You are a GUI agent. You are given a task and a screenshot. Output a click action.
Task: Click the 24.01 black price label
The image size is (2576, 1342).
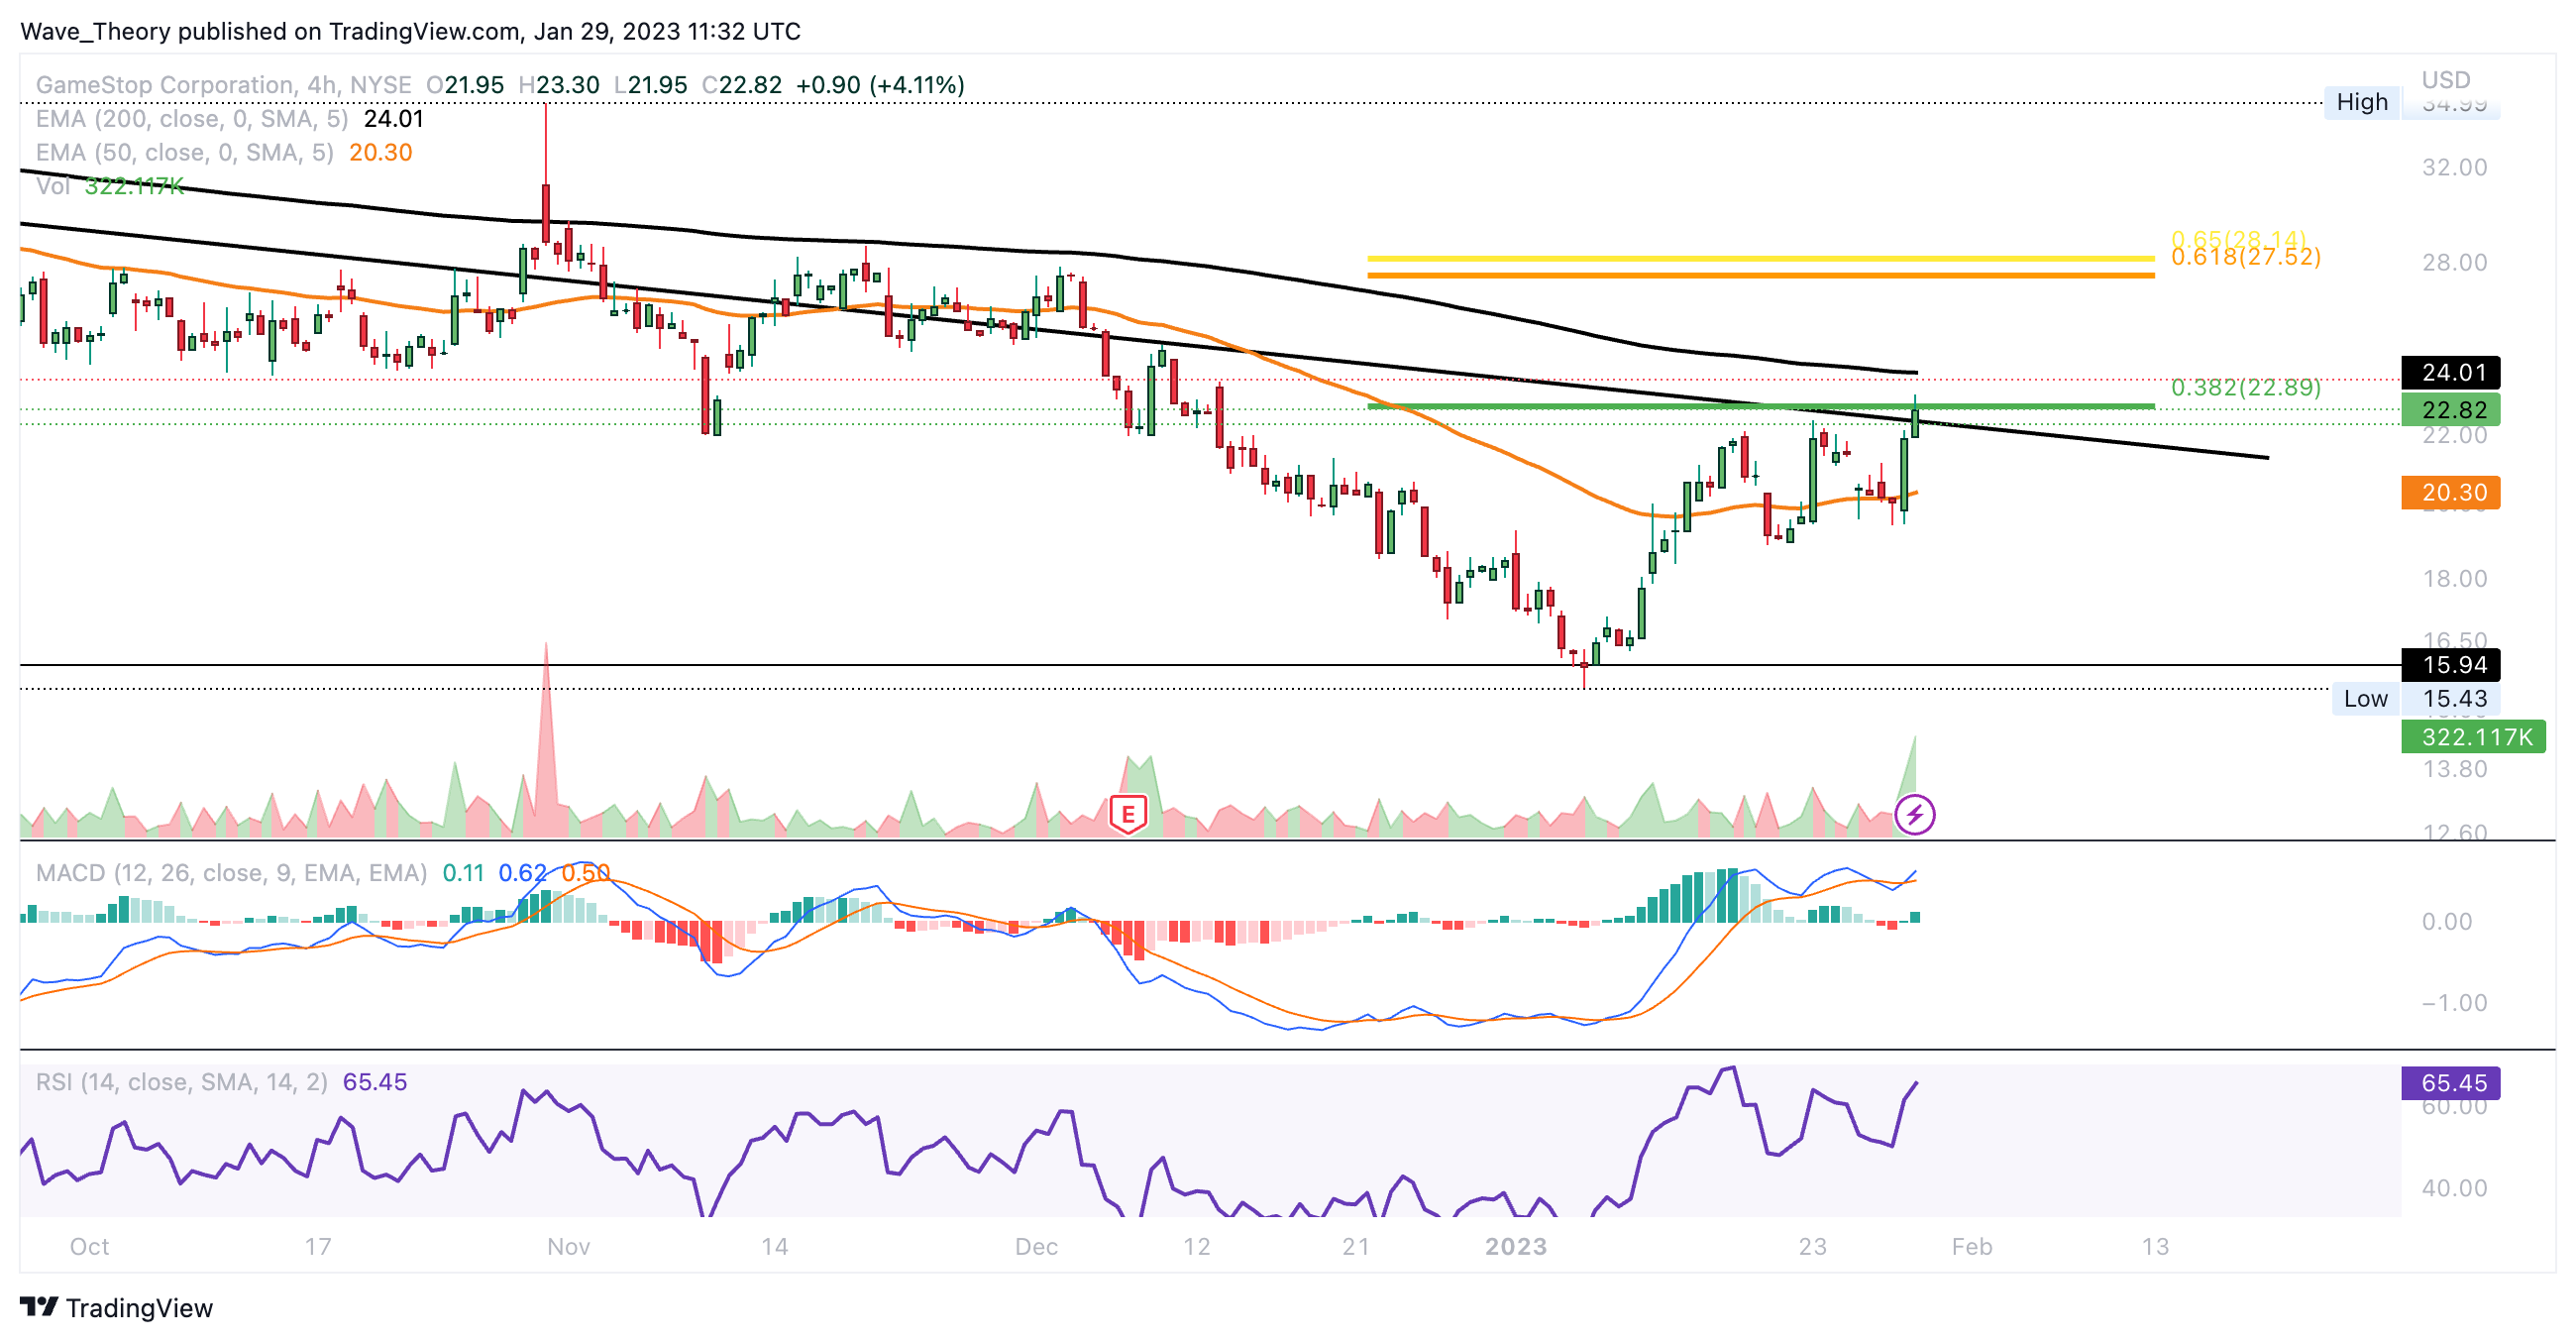2449,373
